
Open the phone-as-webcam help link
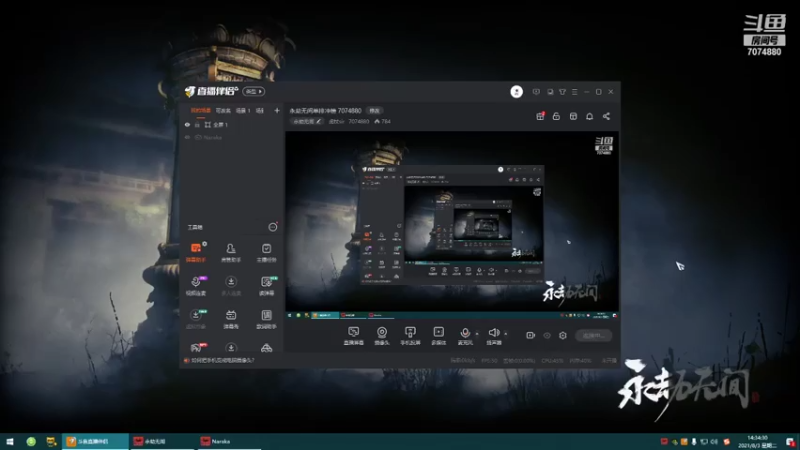click(x=223, y=360)
